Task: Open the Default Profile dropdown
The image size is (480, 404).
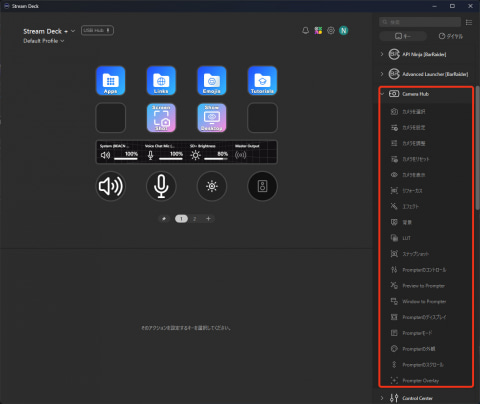Action: (44, 41)
